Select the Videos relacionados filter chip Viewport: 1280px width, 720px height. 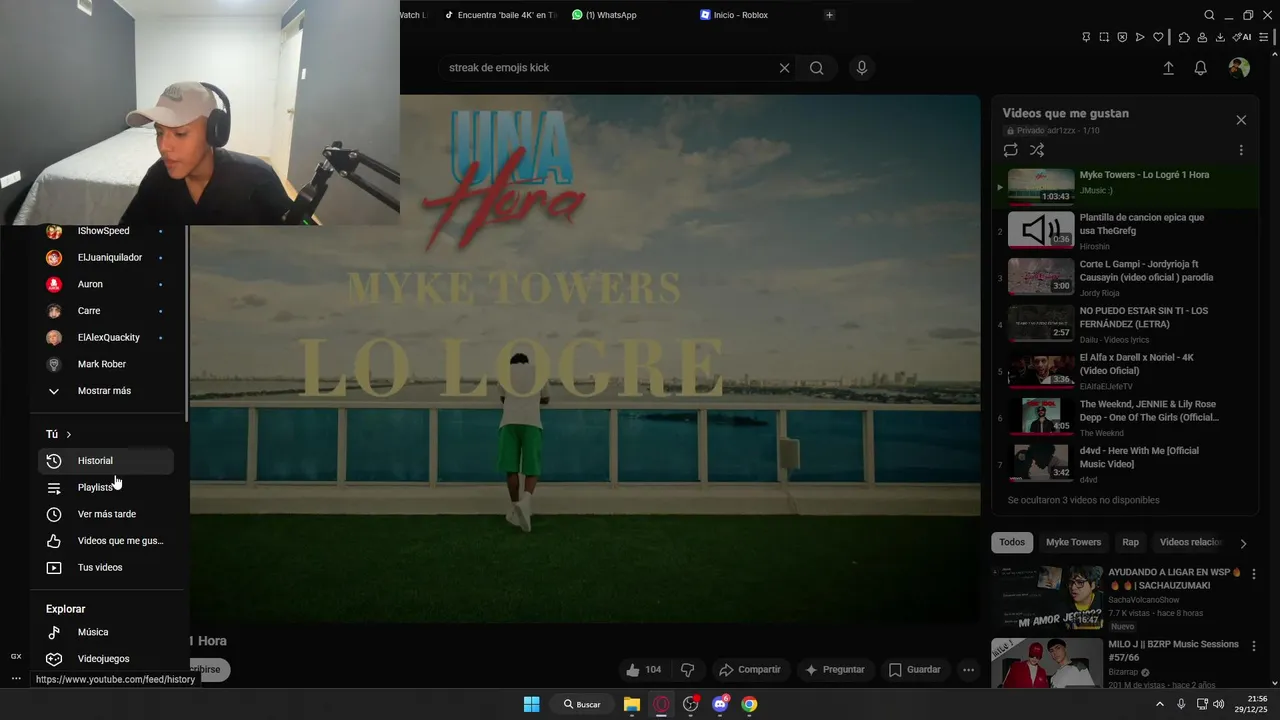1190,542
